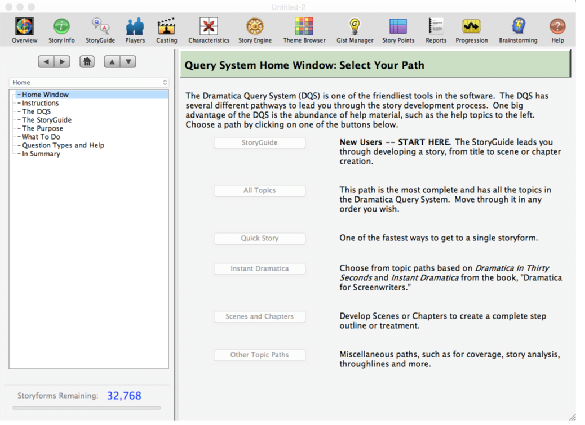The height and width of the screenshot is (425, 585).
Task: Select Instructions in the topic list
Action: click(x=40, y=103)
